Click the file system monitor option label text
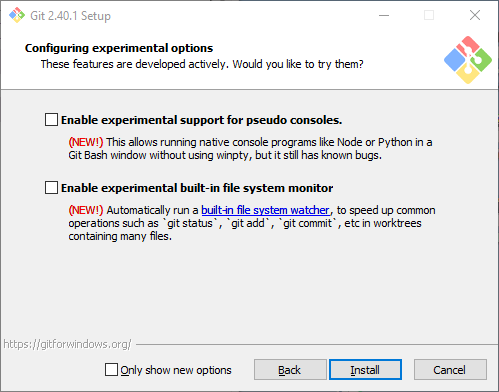The height and width of the screenshot is (392, 499). 197,188
